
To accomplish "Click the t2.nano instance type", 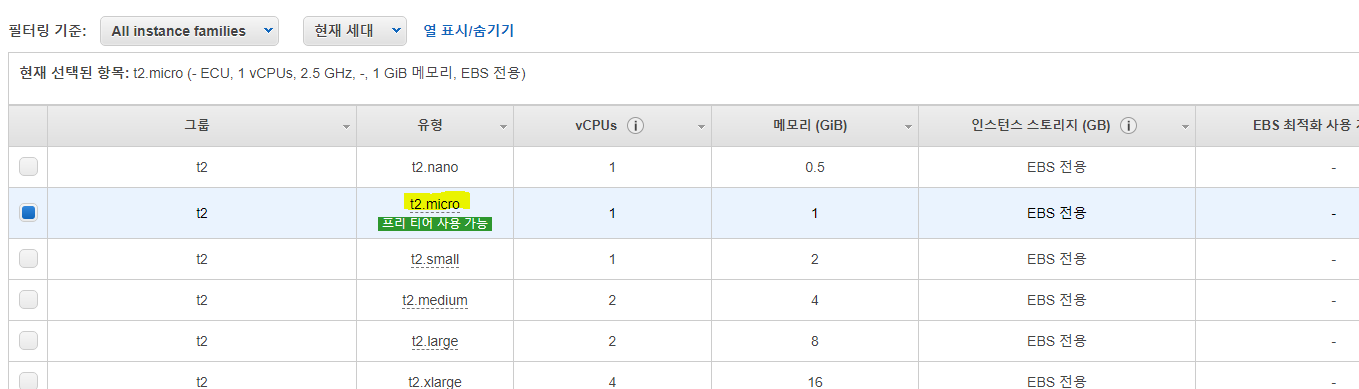I will 435,167.
